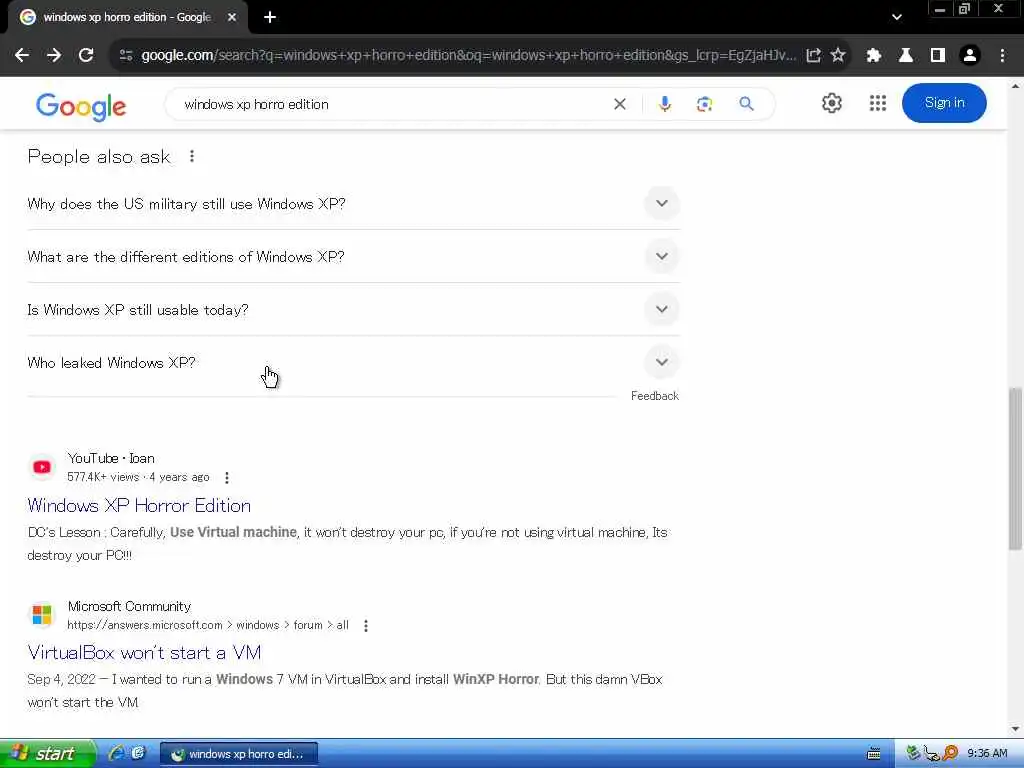Go back to the previous page

pyautogui.click(x=22, y=56)
